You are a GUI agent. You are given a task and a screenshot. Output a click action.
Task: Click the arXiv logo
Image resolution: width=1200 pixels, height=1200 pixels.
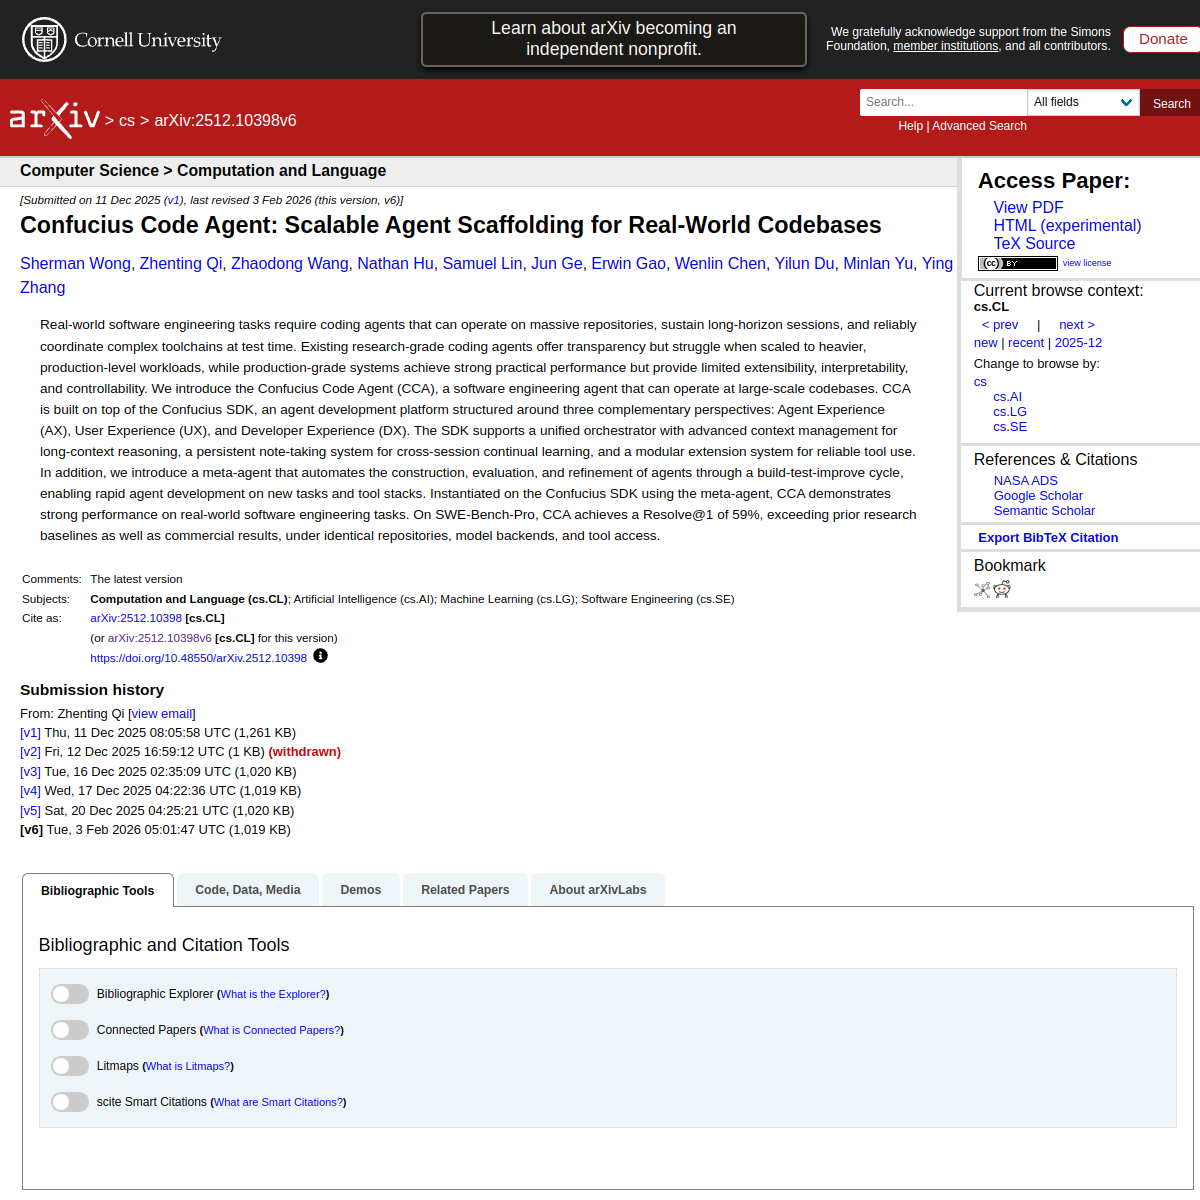[x=55, y=119]
